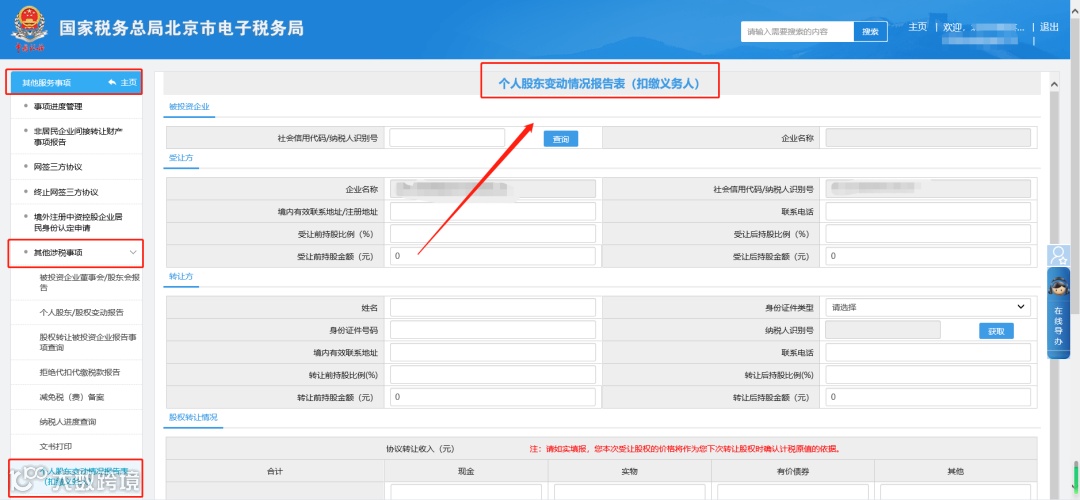
Task: Click 受让方 联系电话 field
Action: (928, 211)
